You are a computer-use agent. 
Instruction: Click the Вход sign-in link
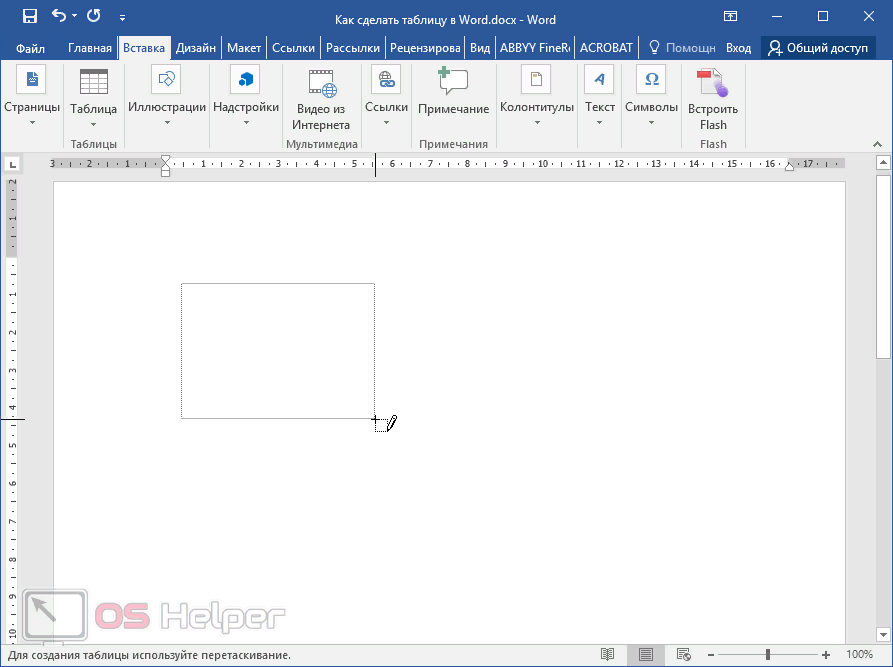[x=738, y=48]
